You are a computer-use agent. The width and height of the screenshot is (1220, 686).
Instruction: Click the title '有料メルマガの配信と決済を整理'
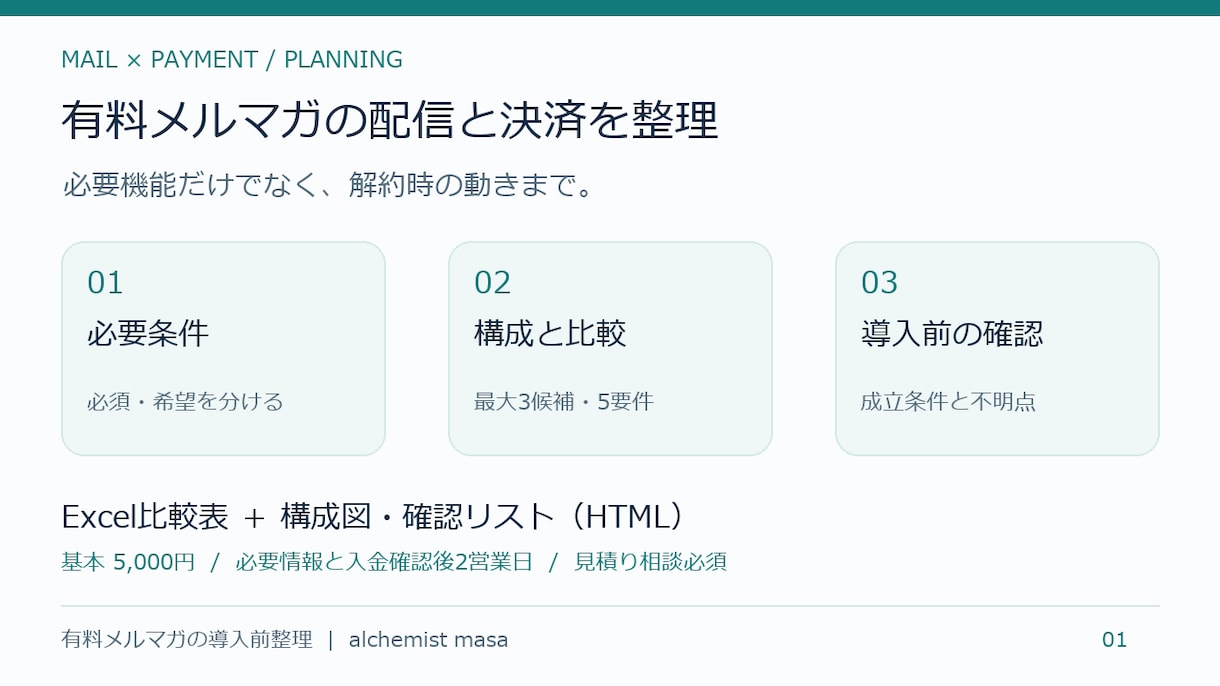pyautogui.click(x=390, y=121)
